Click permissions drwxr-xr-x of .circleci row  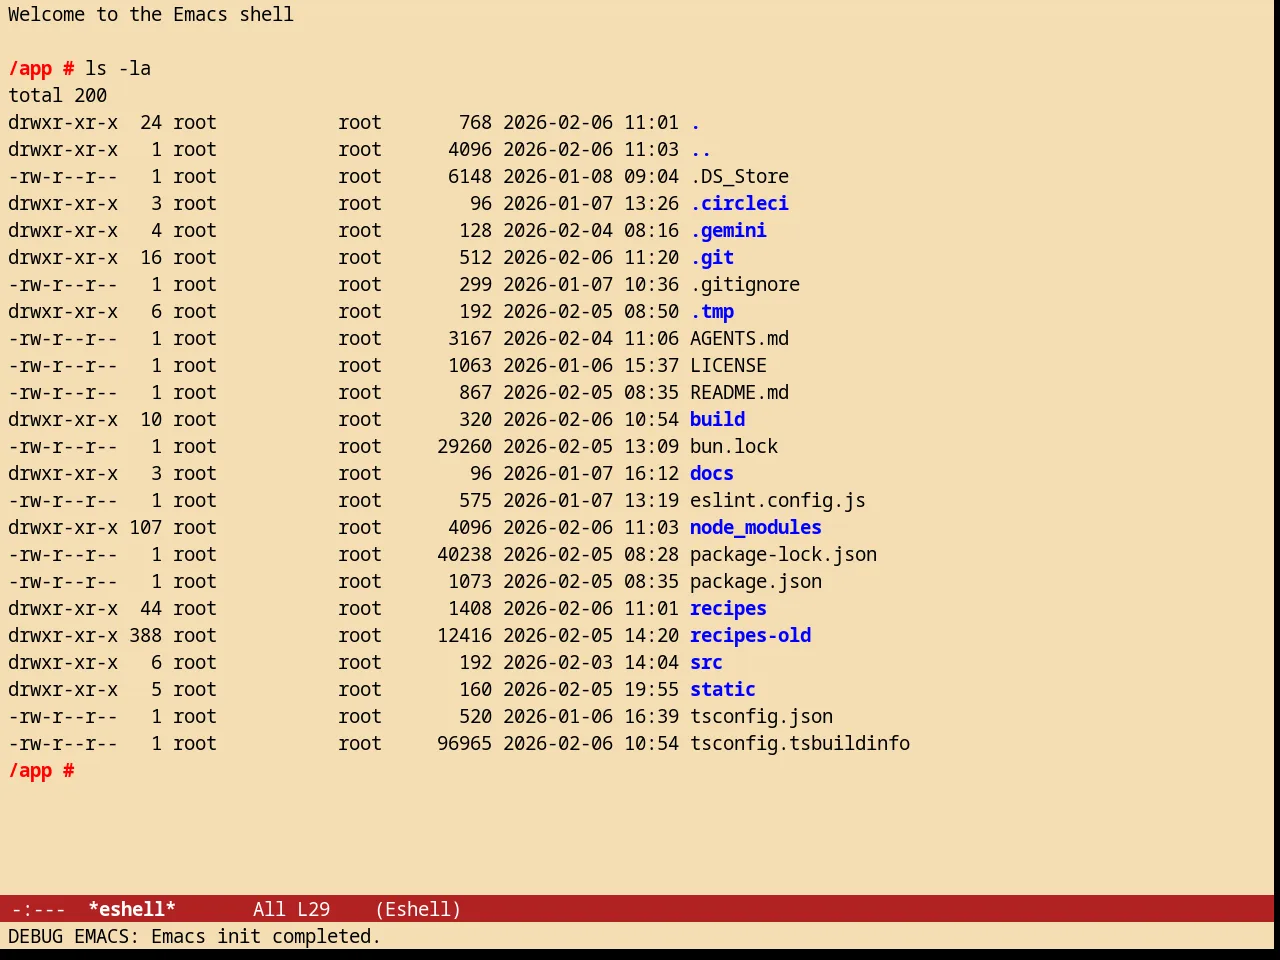click(63, 204)
